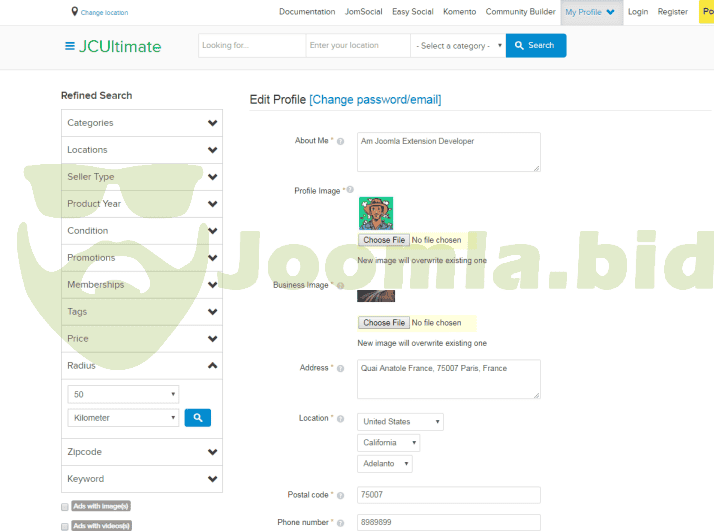Click the help icon beside Postal code
This screenshot has height=531, width=714.
tap(341, 496)
